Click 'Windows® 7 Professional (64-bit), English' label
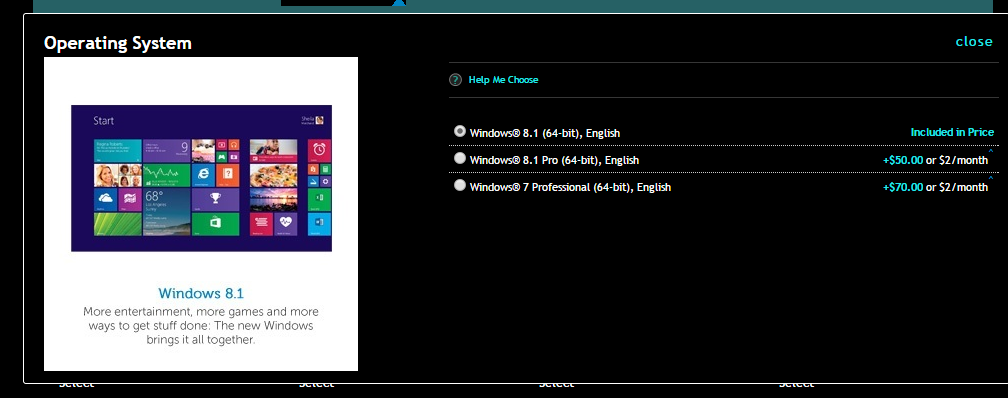This screenshot has width=1008, height=398. [x=570, y=187]
